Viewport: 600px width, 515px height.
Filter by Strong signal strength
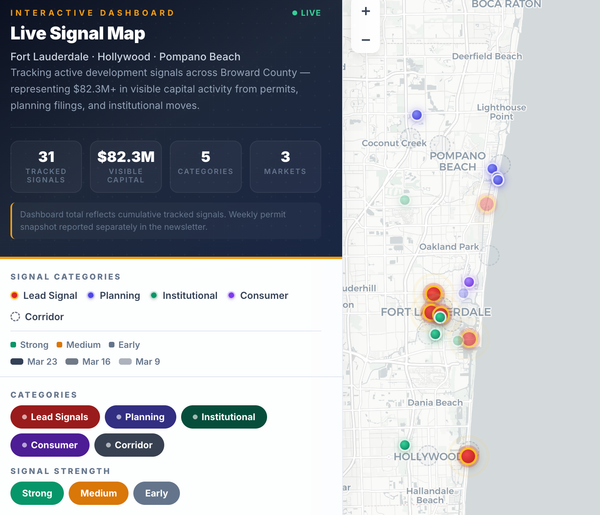point(37,493)
